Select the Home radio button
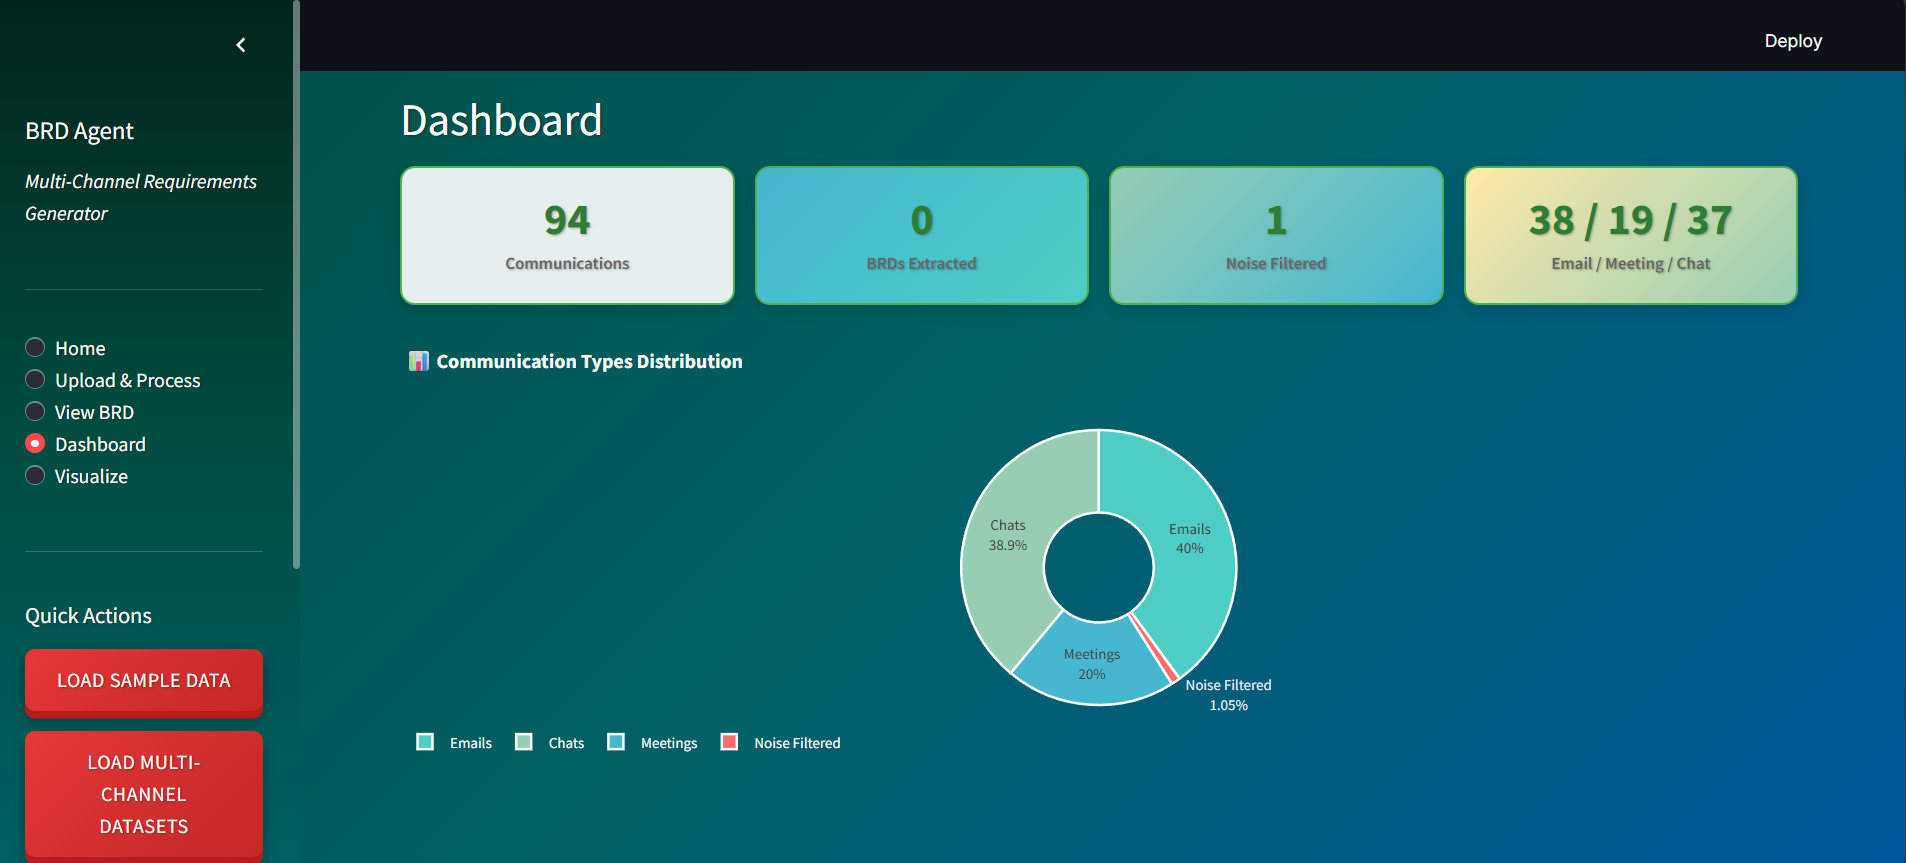 point(35,348)
